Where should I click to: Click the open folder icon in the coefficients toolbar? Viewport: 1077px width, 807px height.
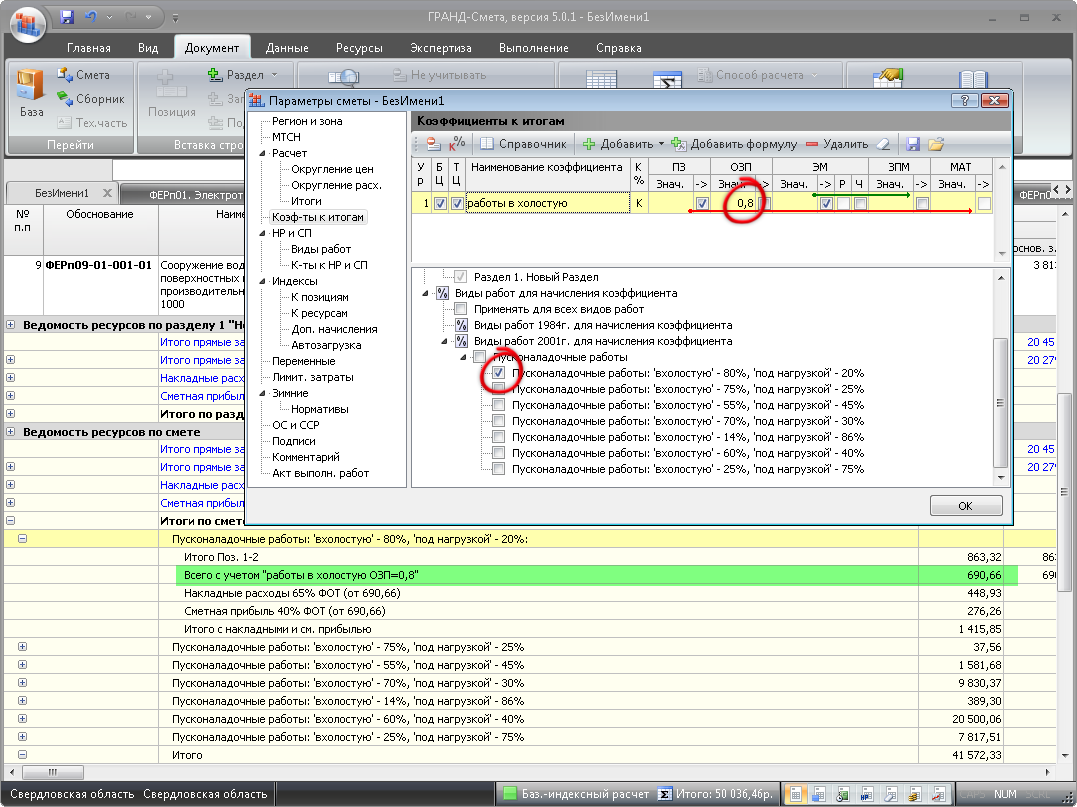click(936, 144)
